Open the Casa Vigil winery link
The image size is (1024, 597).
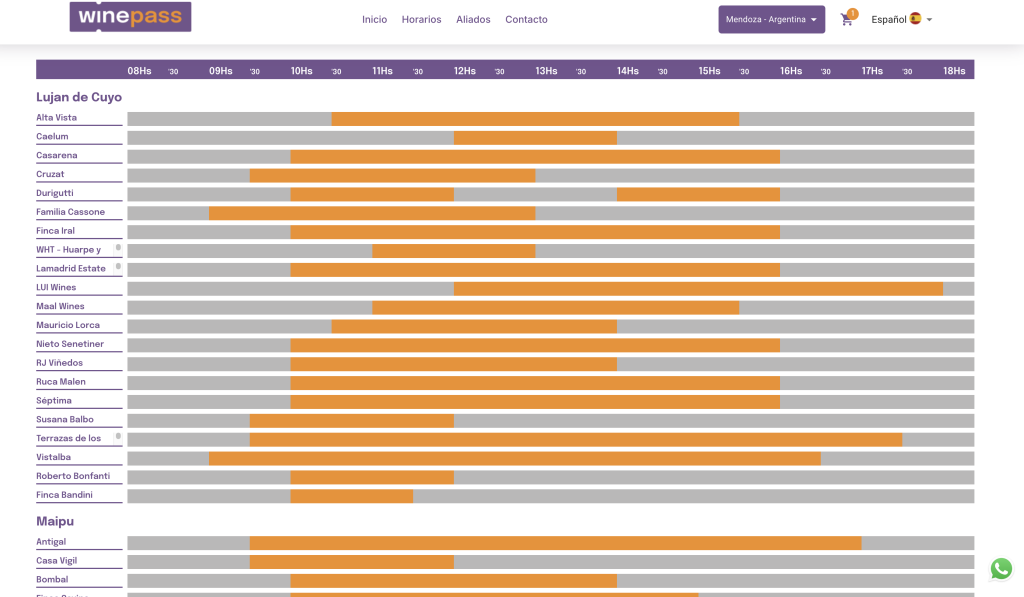tap(56, 561)
